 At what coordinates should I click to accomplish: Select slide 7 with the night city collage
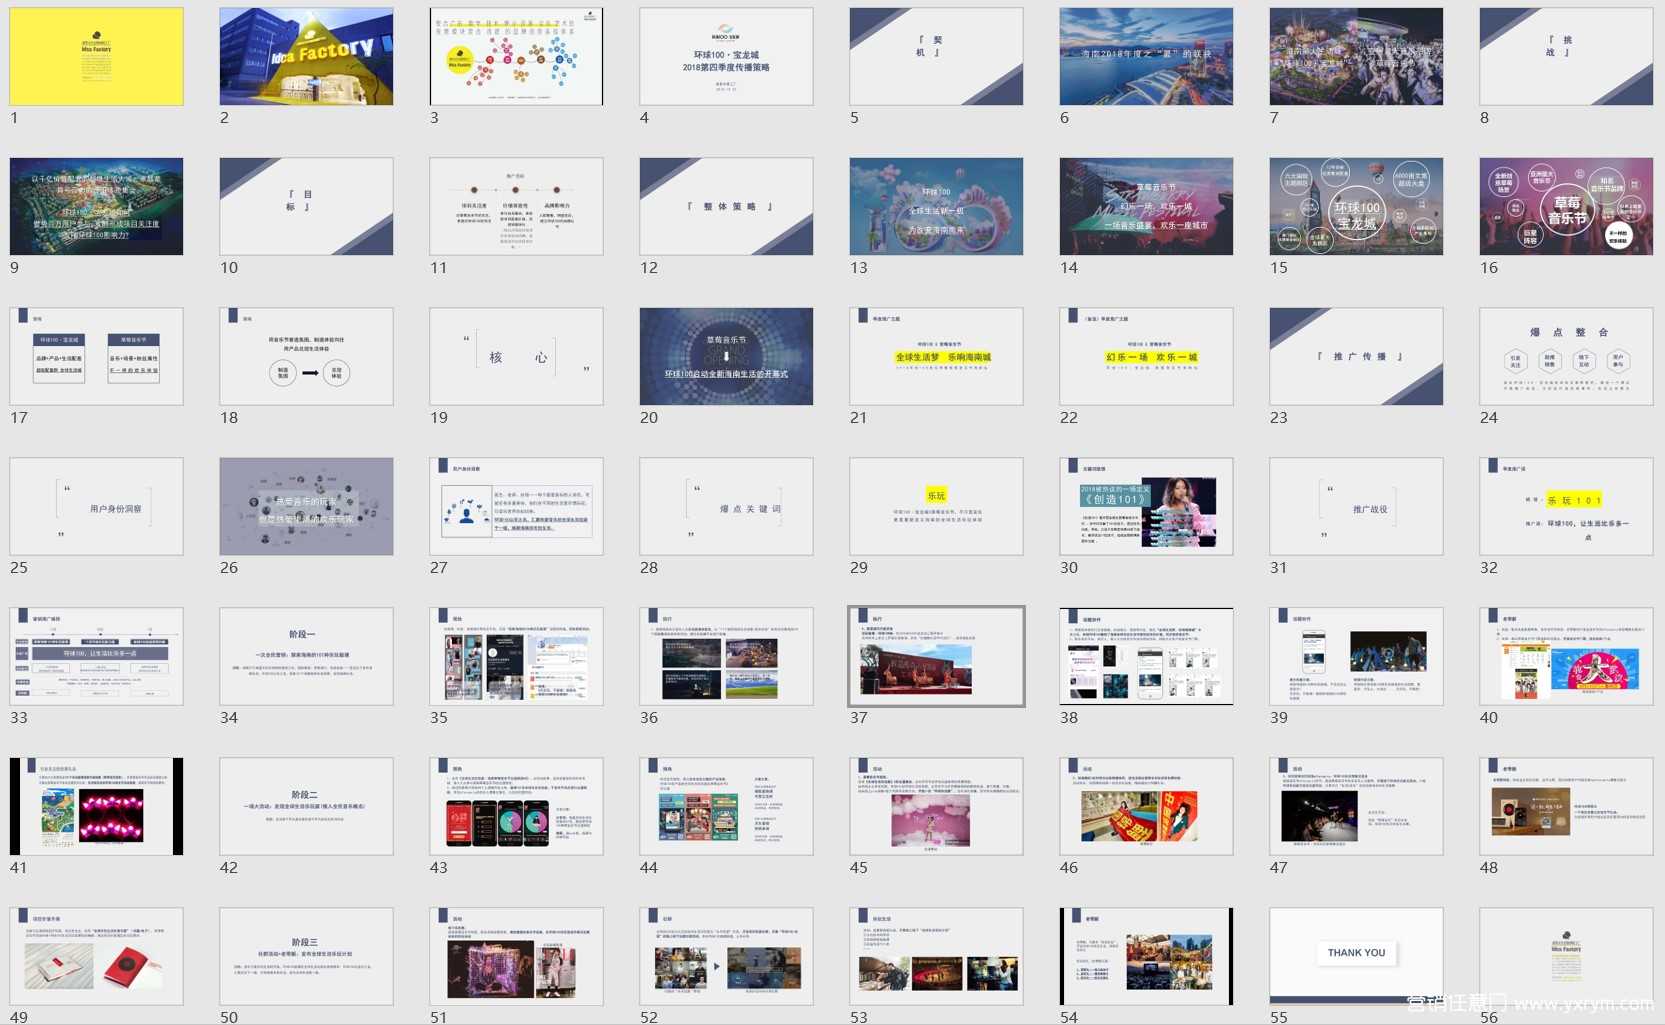coord(1356,56)
